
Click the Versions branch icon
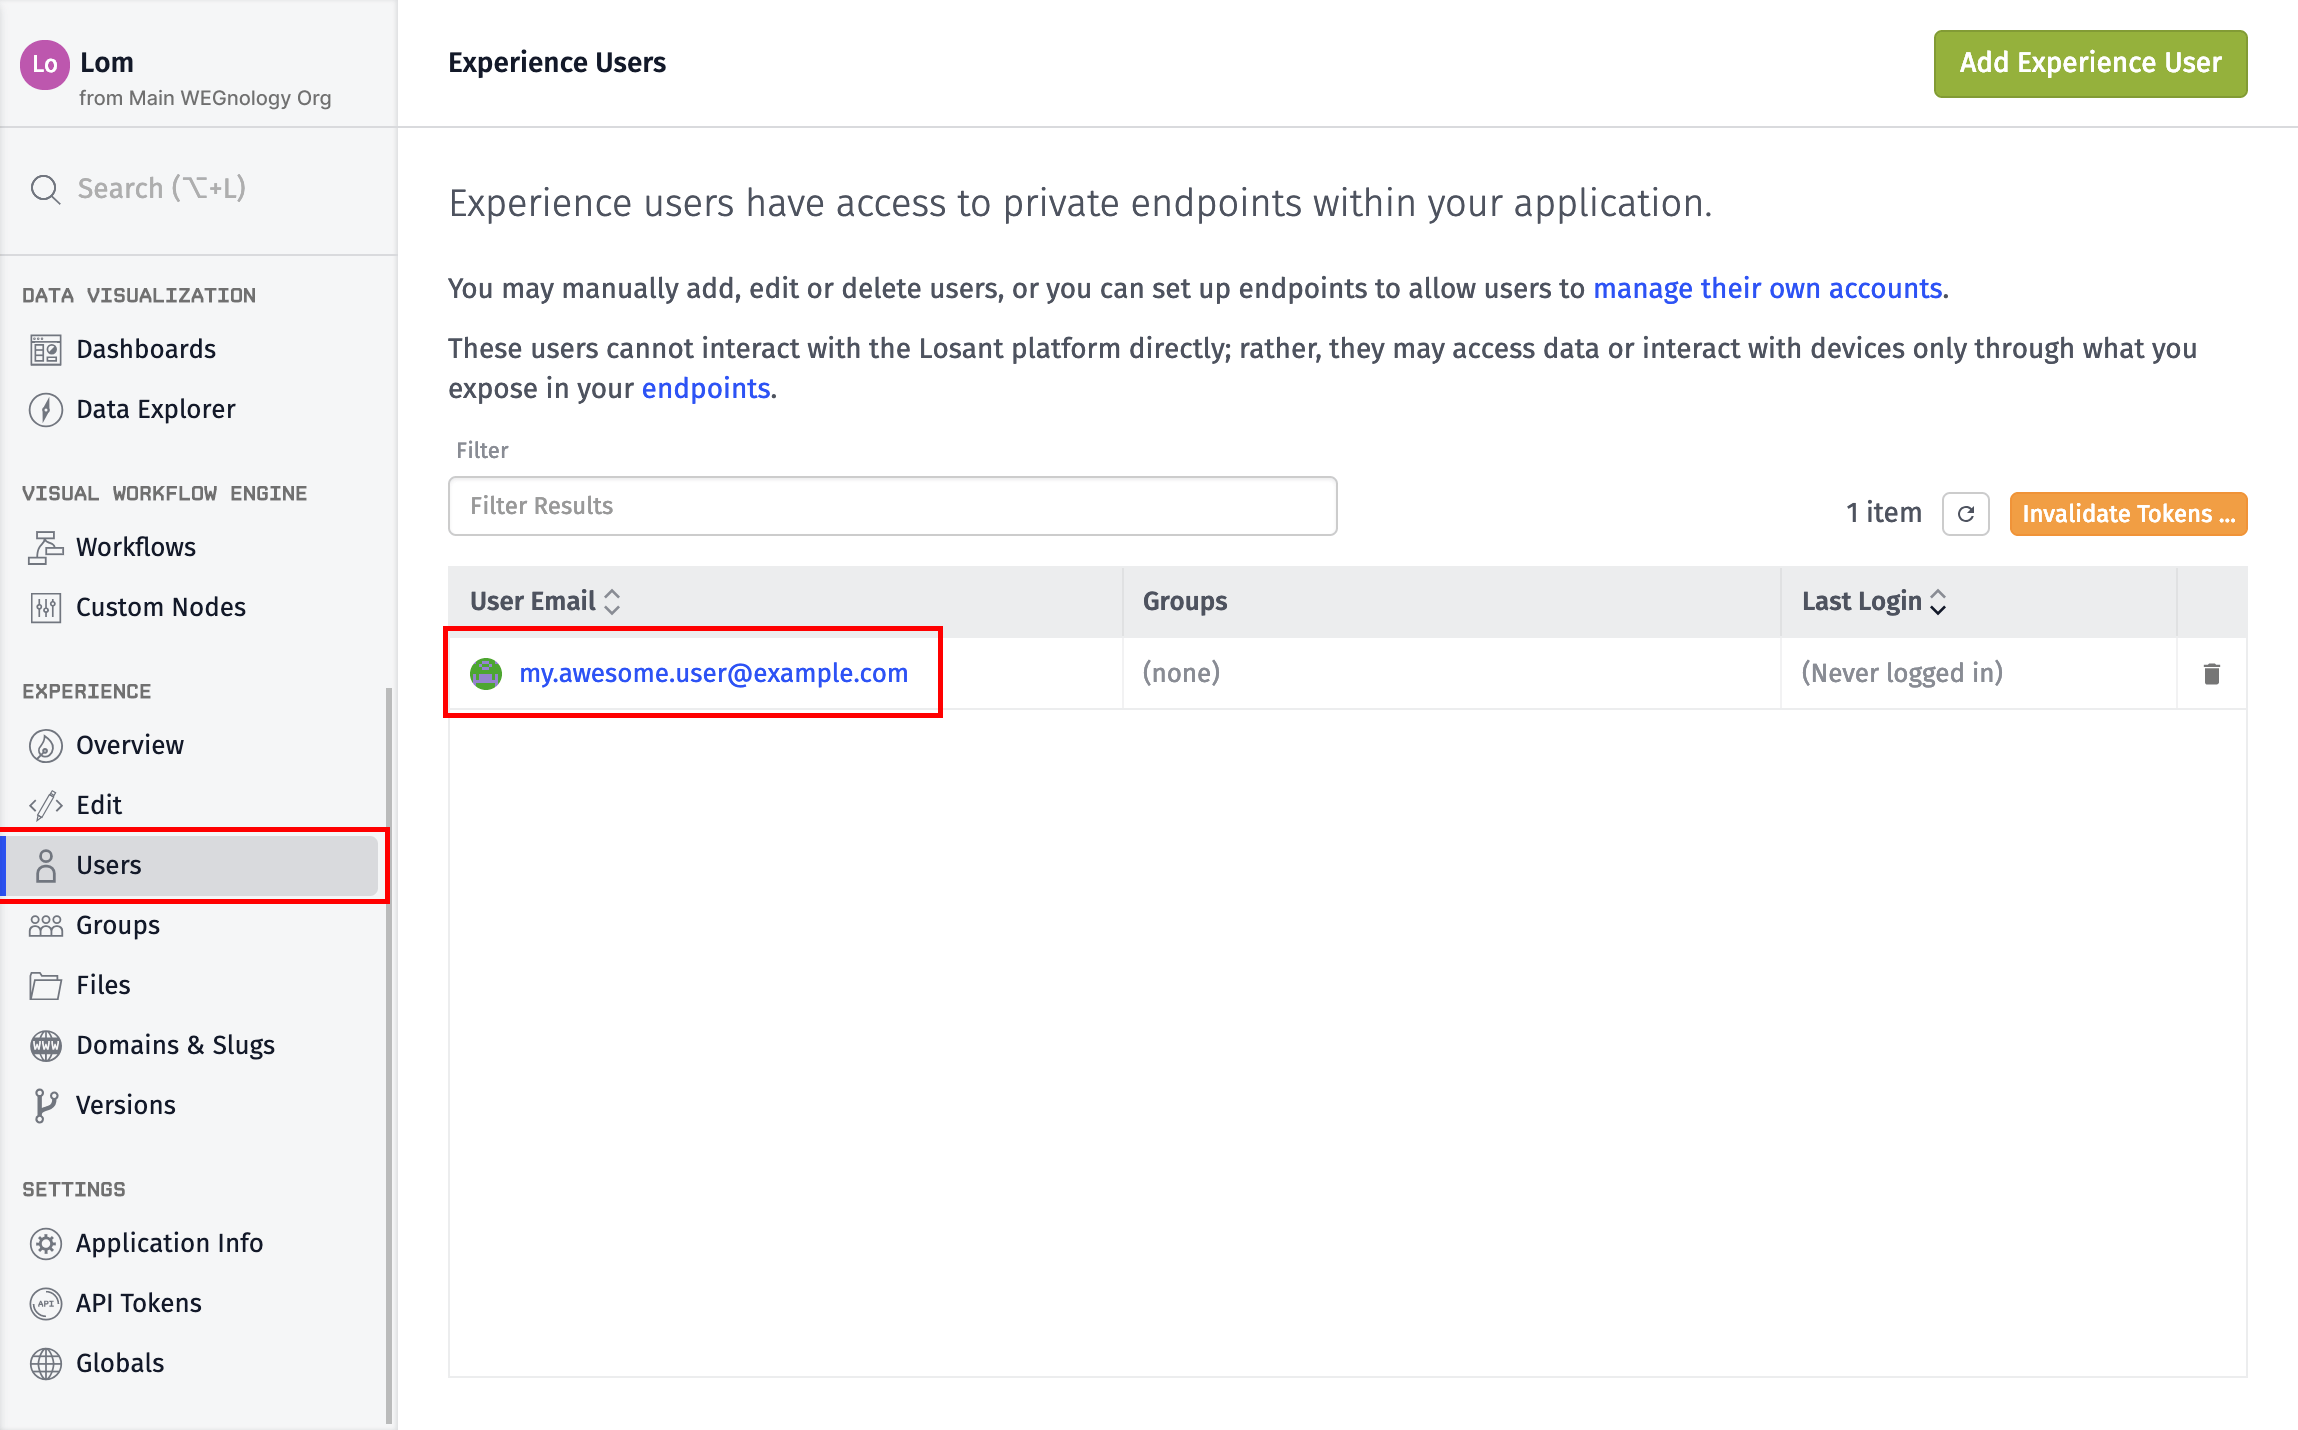pyautogui.click(x=45, y=1106)
